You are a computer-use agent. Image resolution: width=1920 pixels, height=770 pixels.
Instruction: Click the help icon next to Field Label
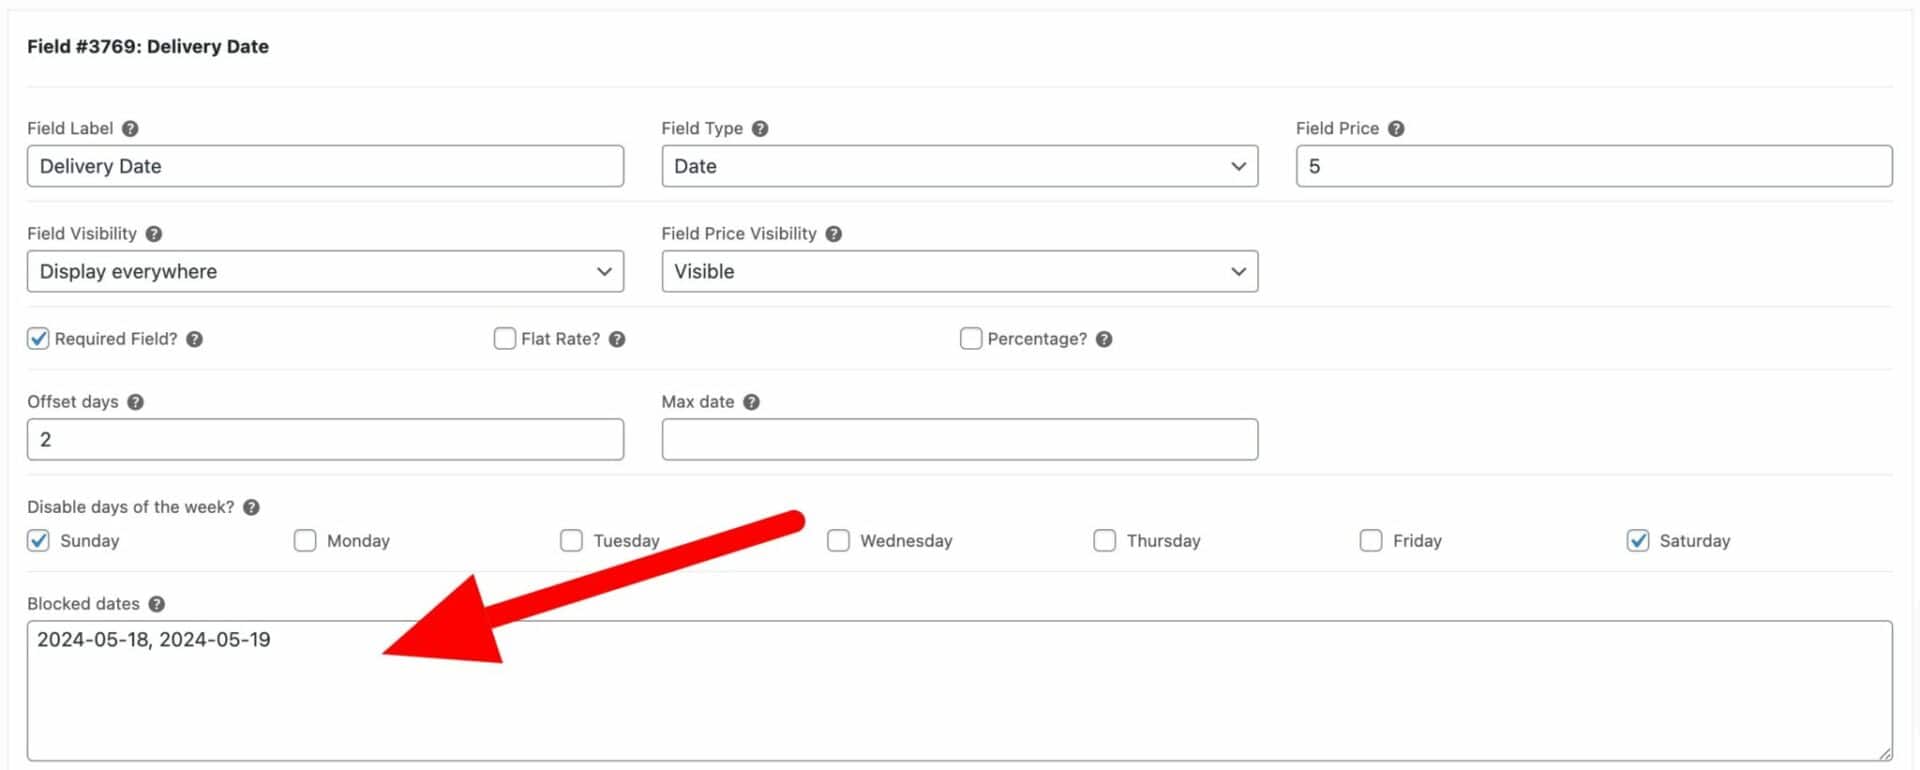[x=130, y=129]
